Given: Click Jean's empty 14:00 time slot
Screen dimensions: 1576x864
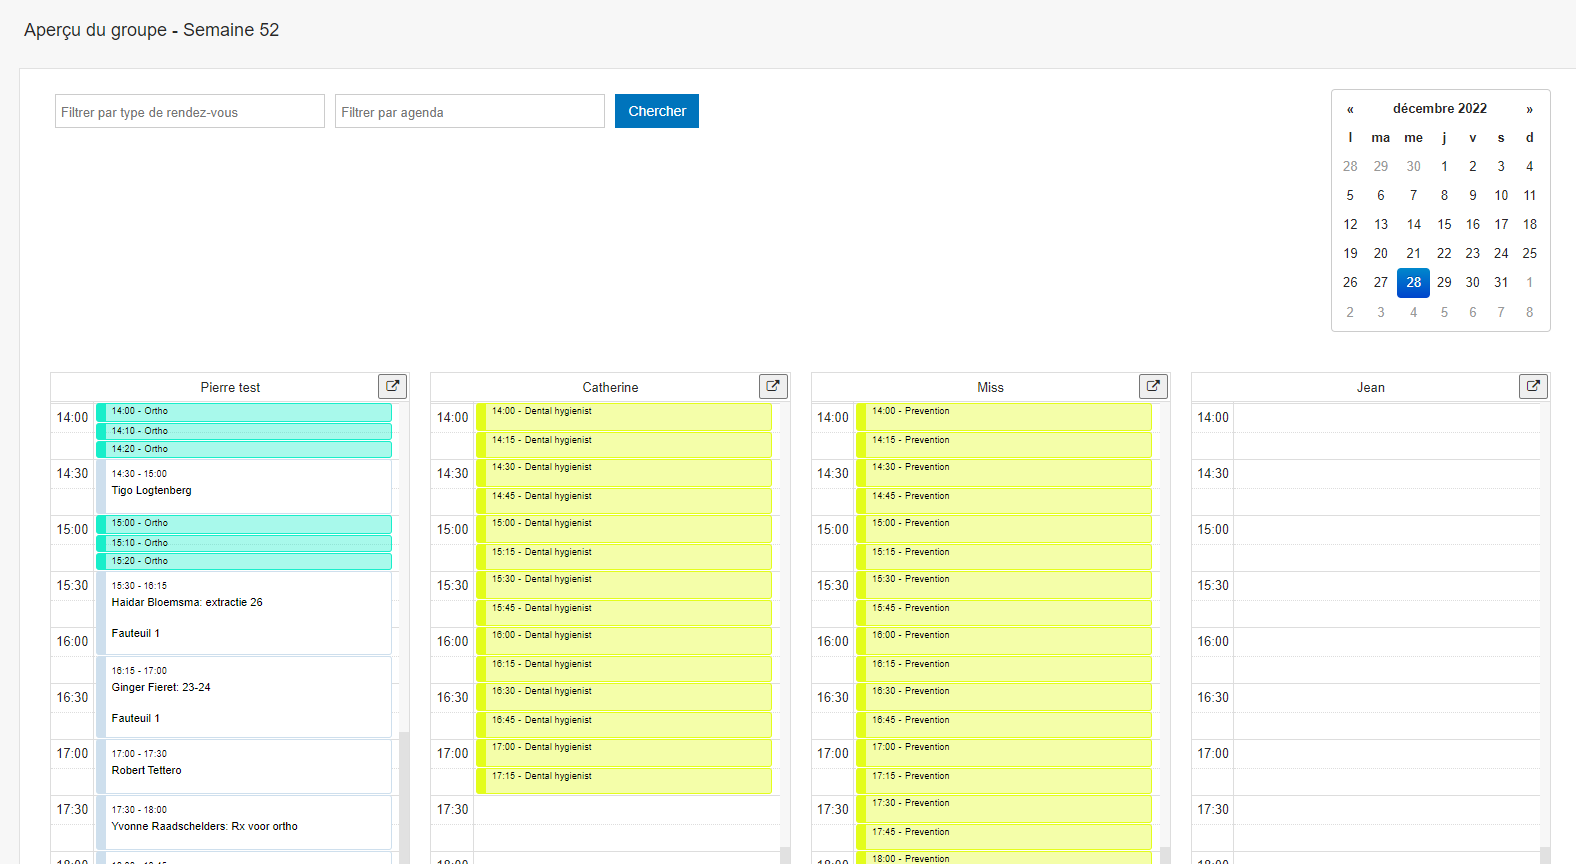Looking at the screenshot, I should pyautogui.click(x=1387, y=418).
